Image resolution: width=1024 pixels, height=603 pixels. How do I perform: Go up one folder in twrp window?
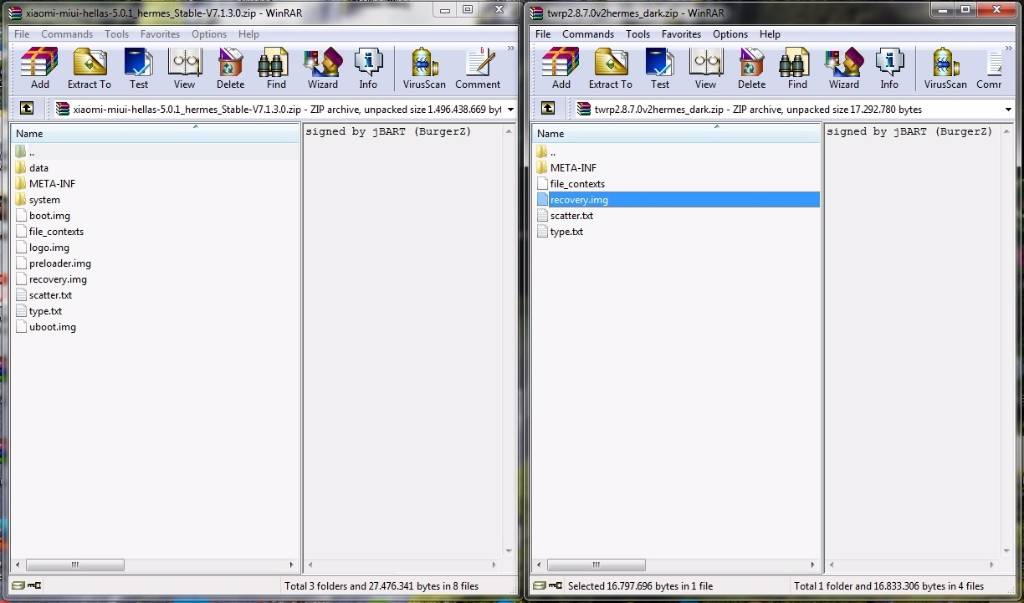547,108
